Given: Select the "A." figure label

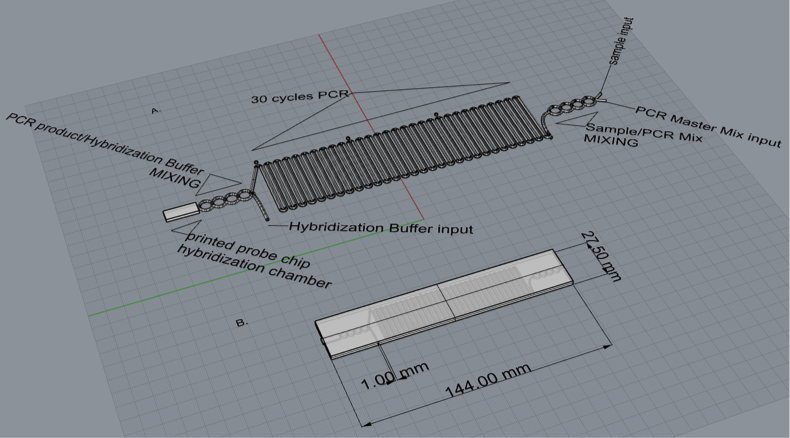Looking at the screenshot, I should click(155, 110).
